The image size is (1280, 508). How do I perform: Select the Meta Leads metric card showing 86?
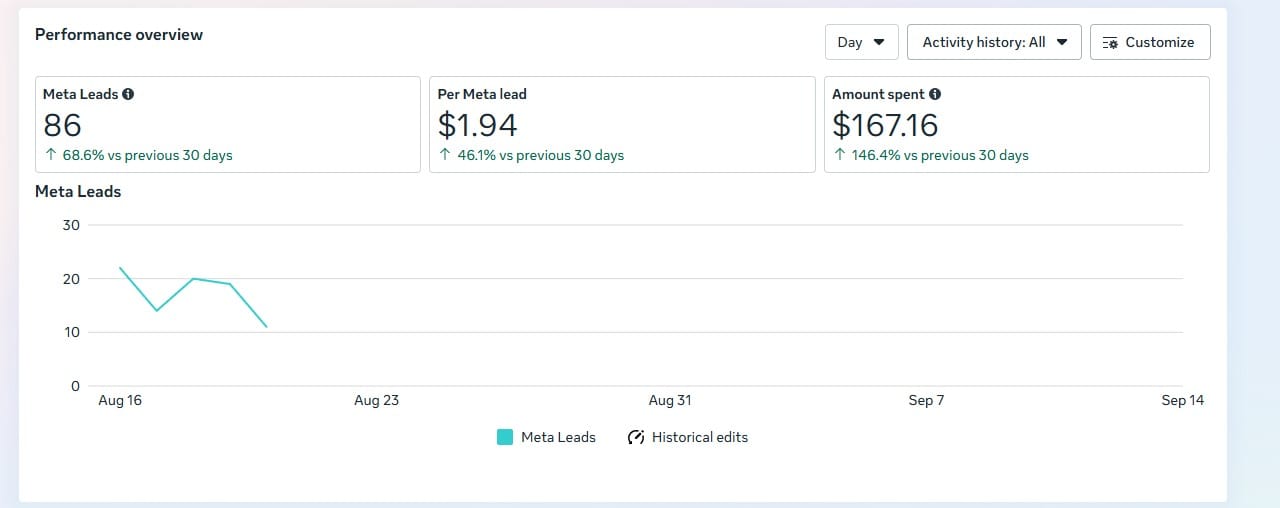(x=228, y=124)
